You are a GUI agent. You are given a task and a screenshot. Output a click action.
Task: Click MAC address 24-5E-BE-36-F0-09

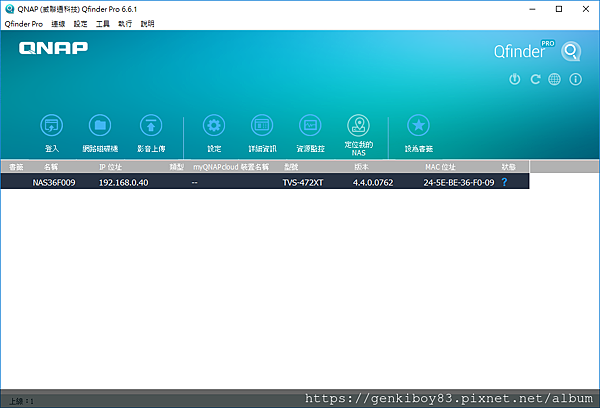pyautogui.click(x=459, y=183)
